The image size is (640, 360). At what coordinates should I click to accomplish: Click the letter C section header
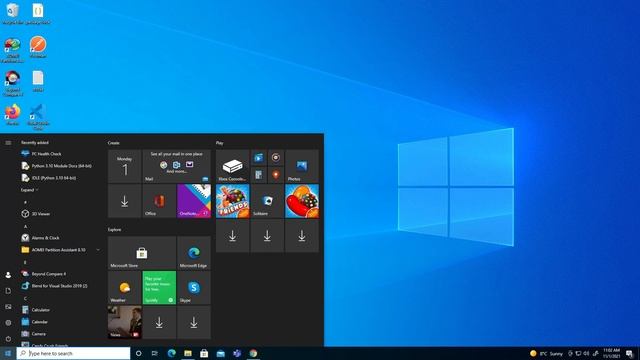click(25, 298)
